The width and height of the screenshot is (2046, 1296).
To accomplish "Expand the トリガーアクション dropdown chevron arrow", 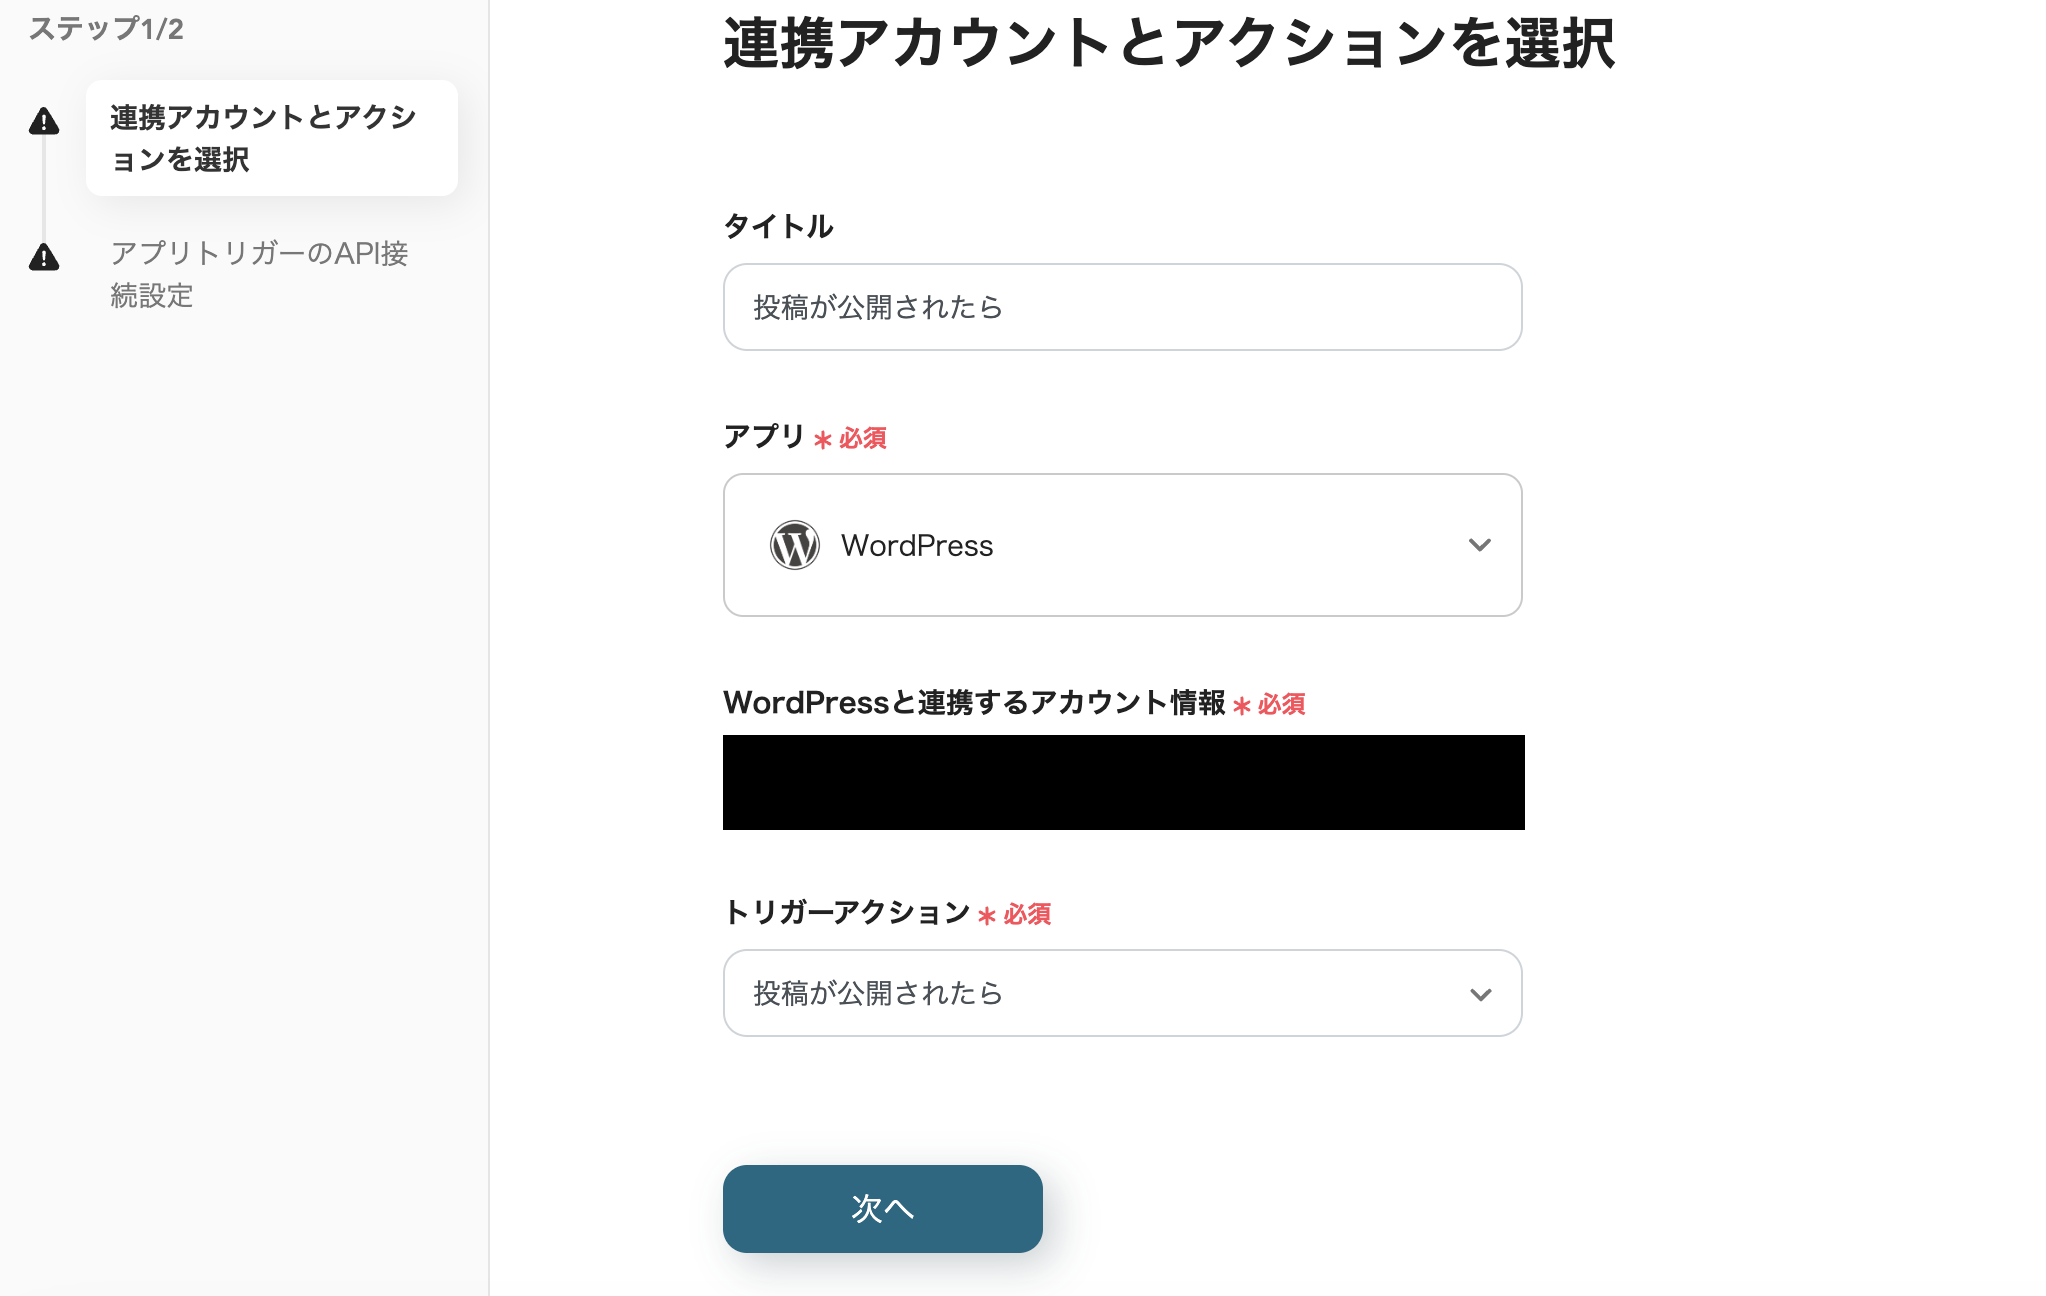I will 1480,994.
